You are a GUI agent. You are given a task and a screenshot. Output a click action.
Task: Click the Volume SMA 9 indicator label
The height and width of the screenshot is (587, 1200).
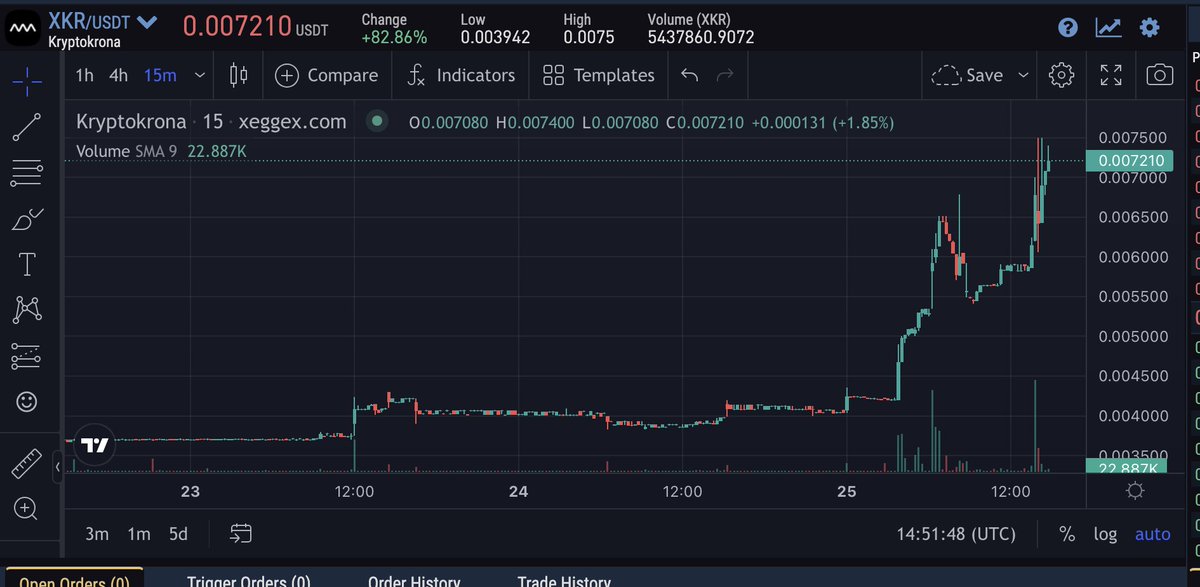coord(127,151)
